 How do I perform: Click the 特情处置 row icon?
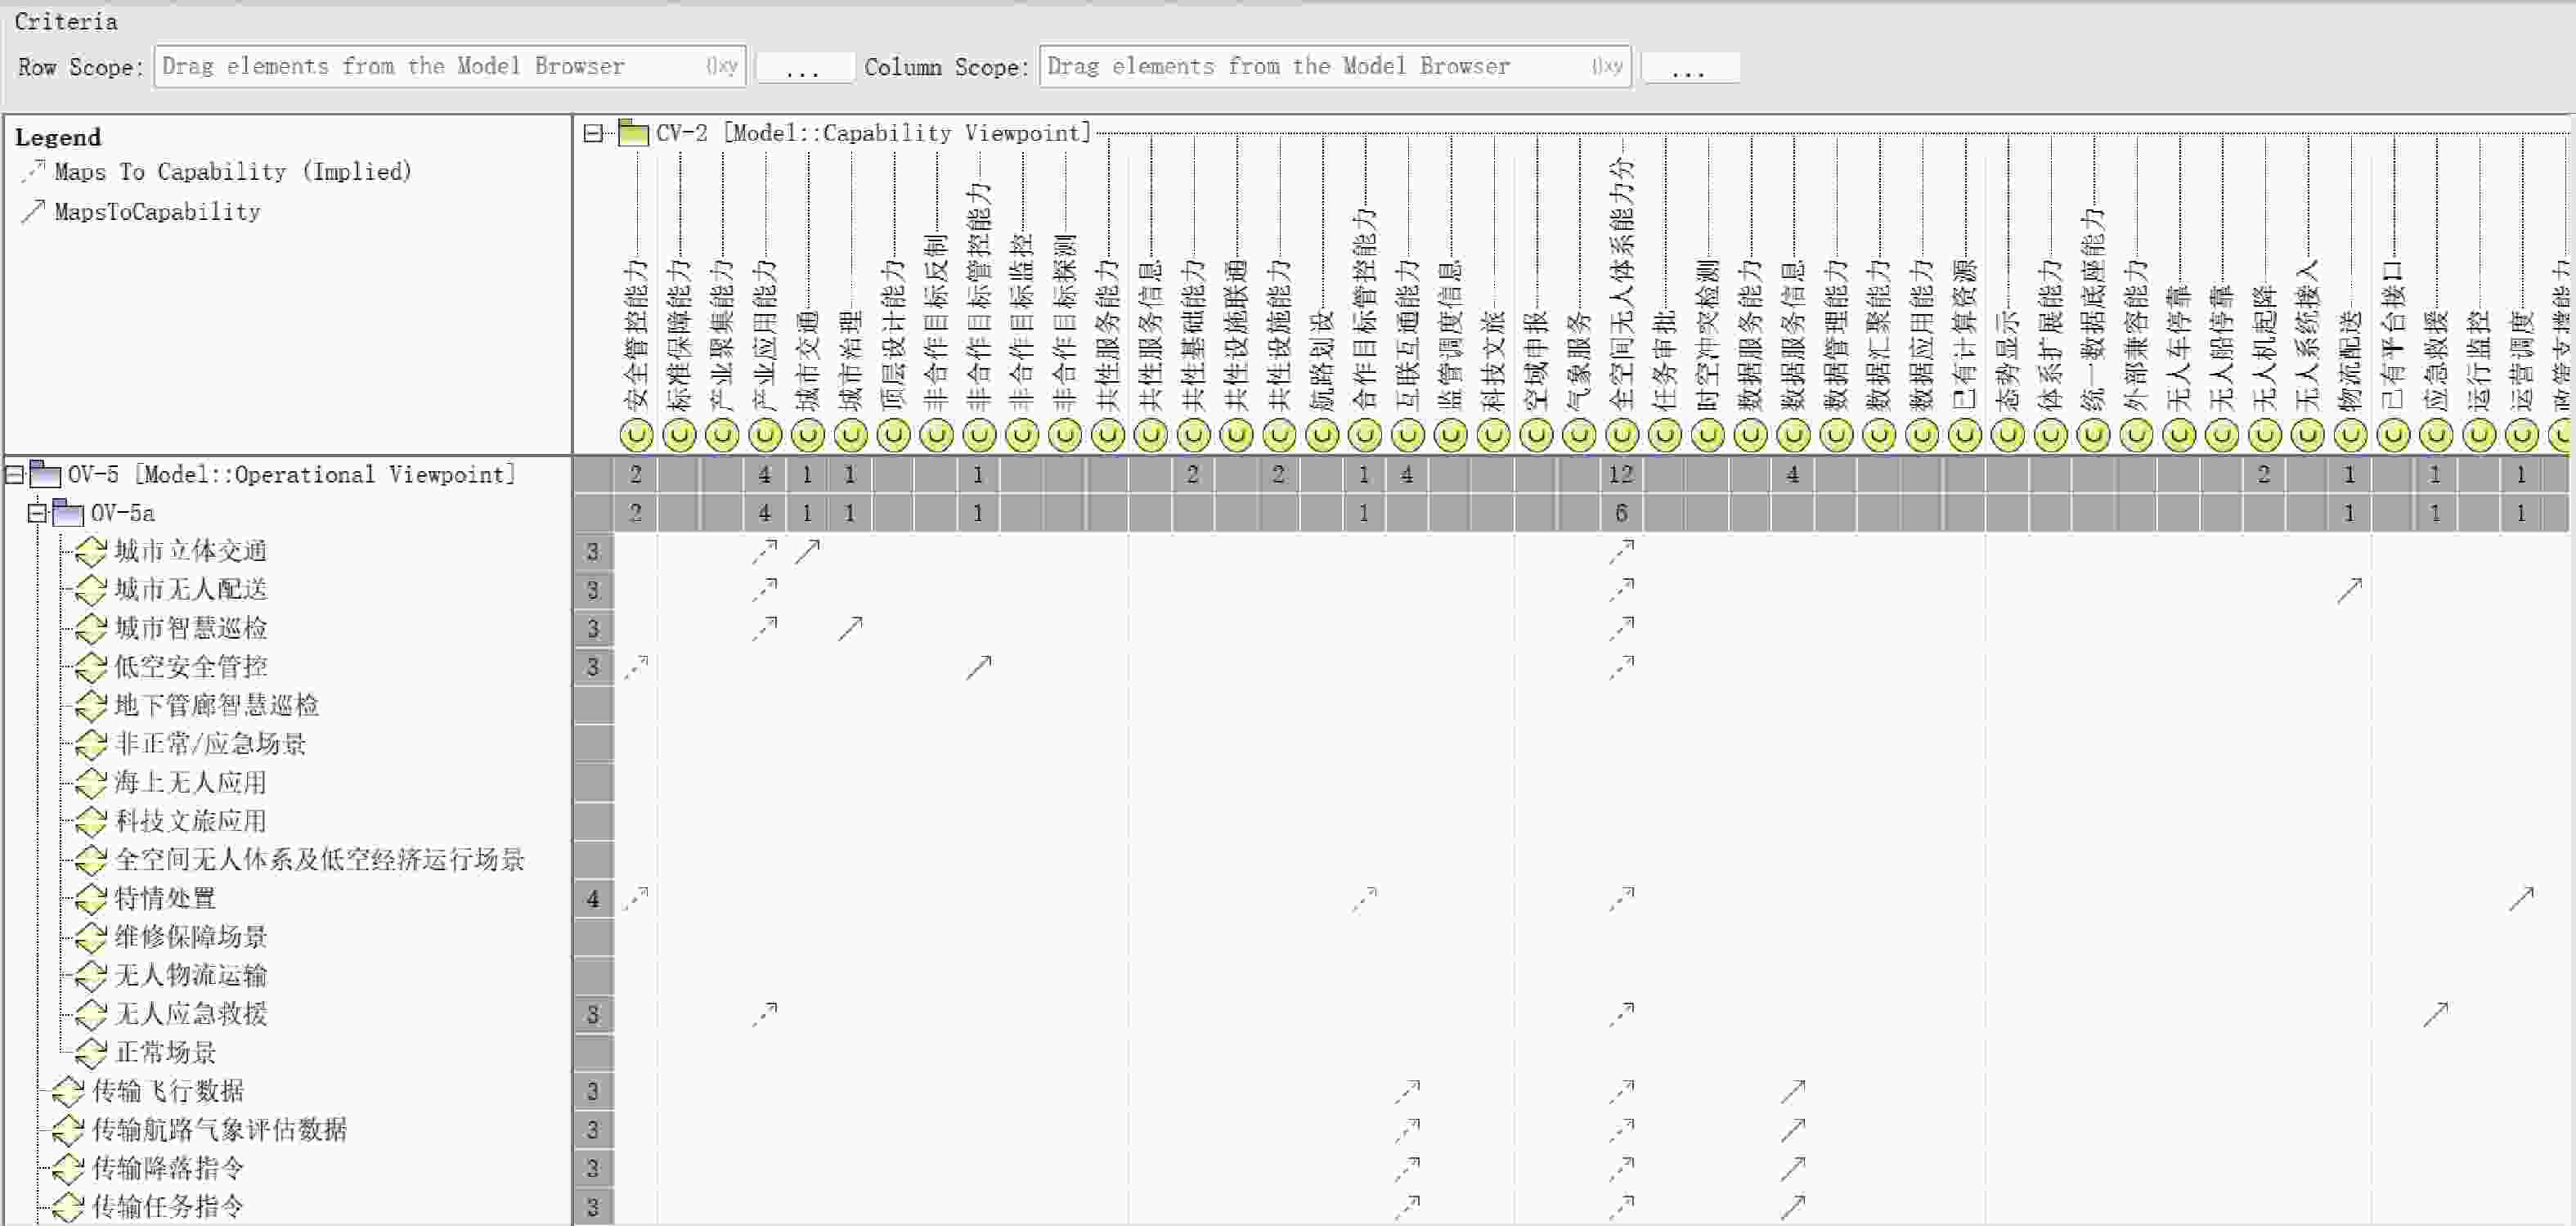pyautogui.click(x=91, y=899)
